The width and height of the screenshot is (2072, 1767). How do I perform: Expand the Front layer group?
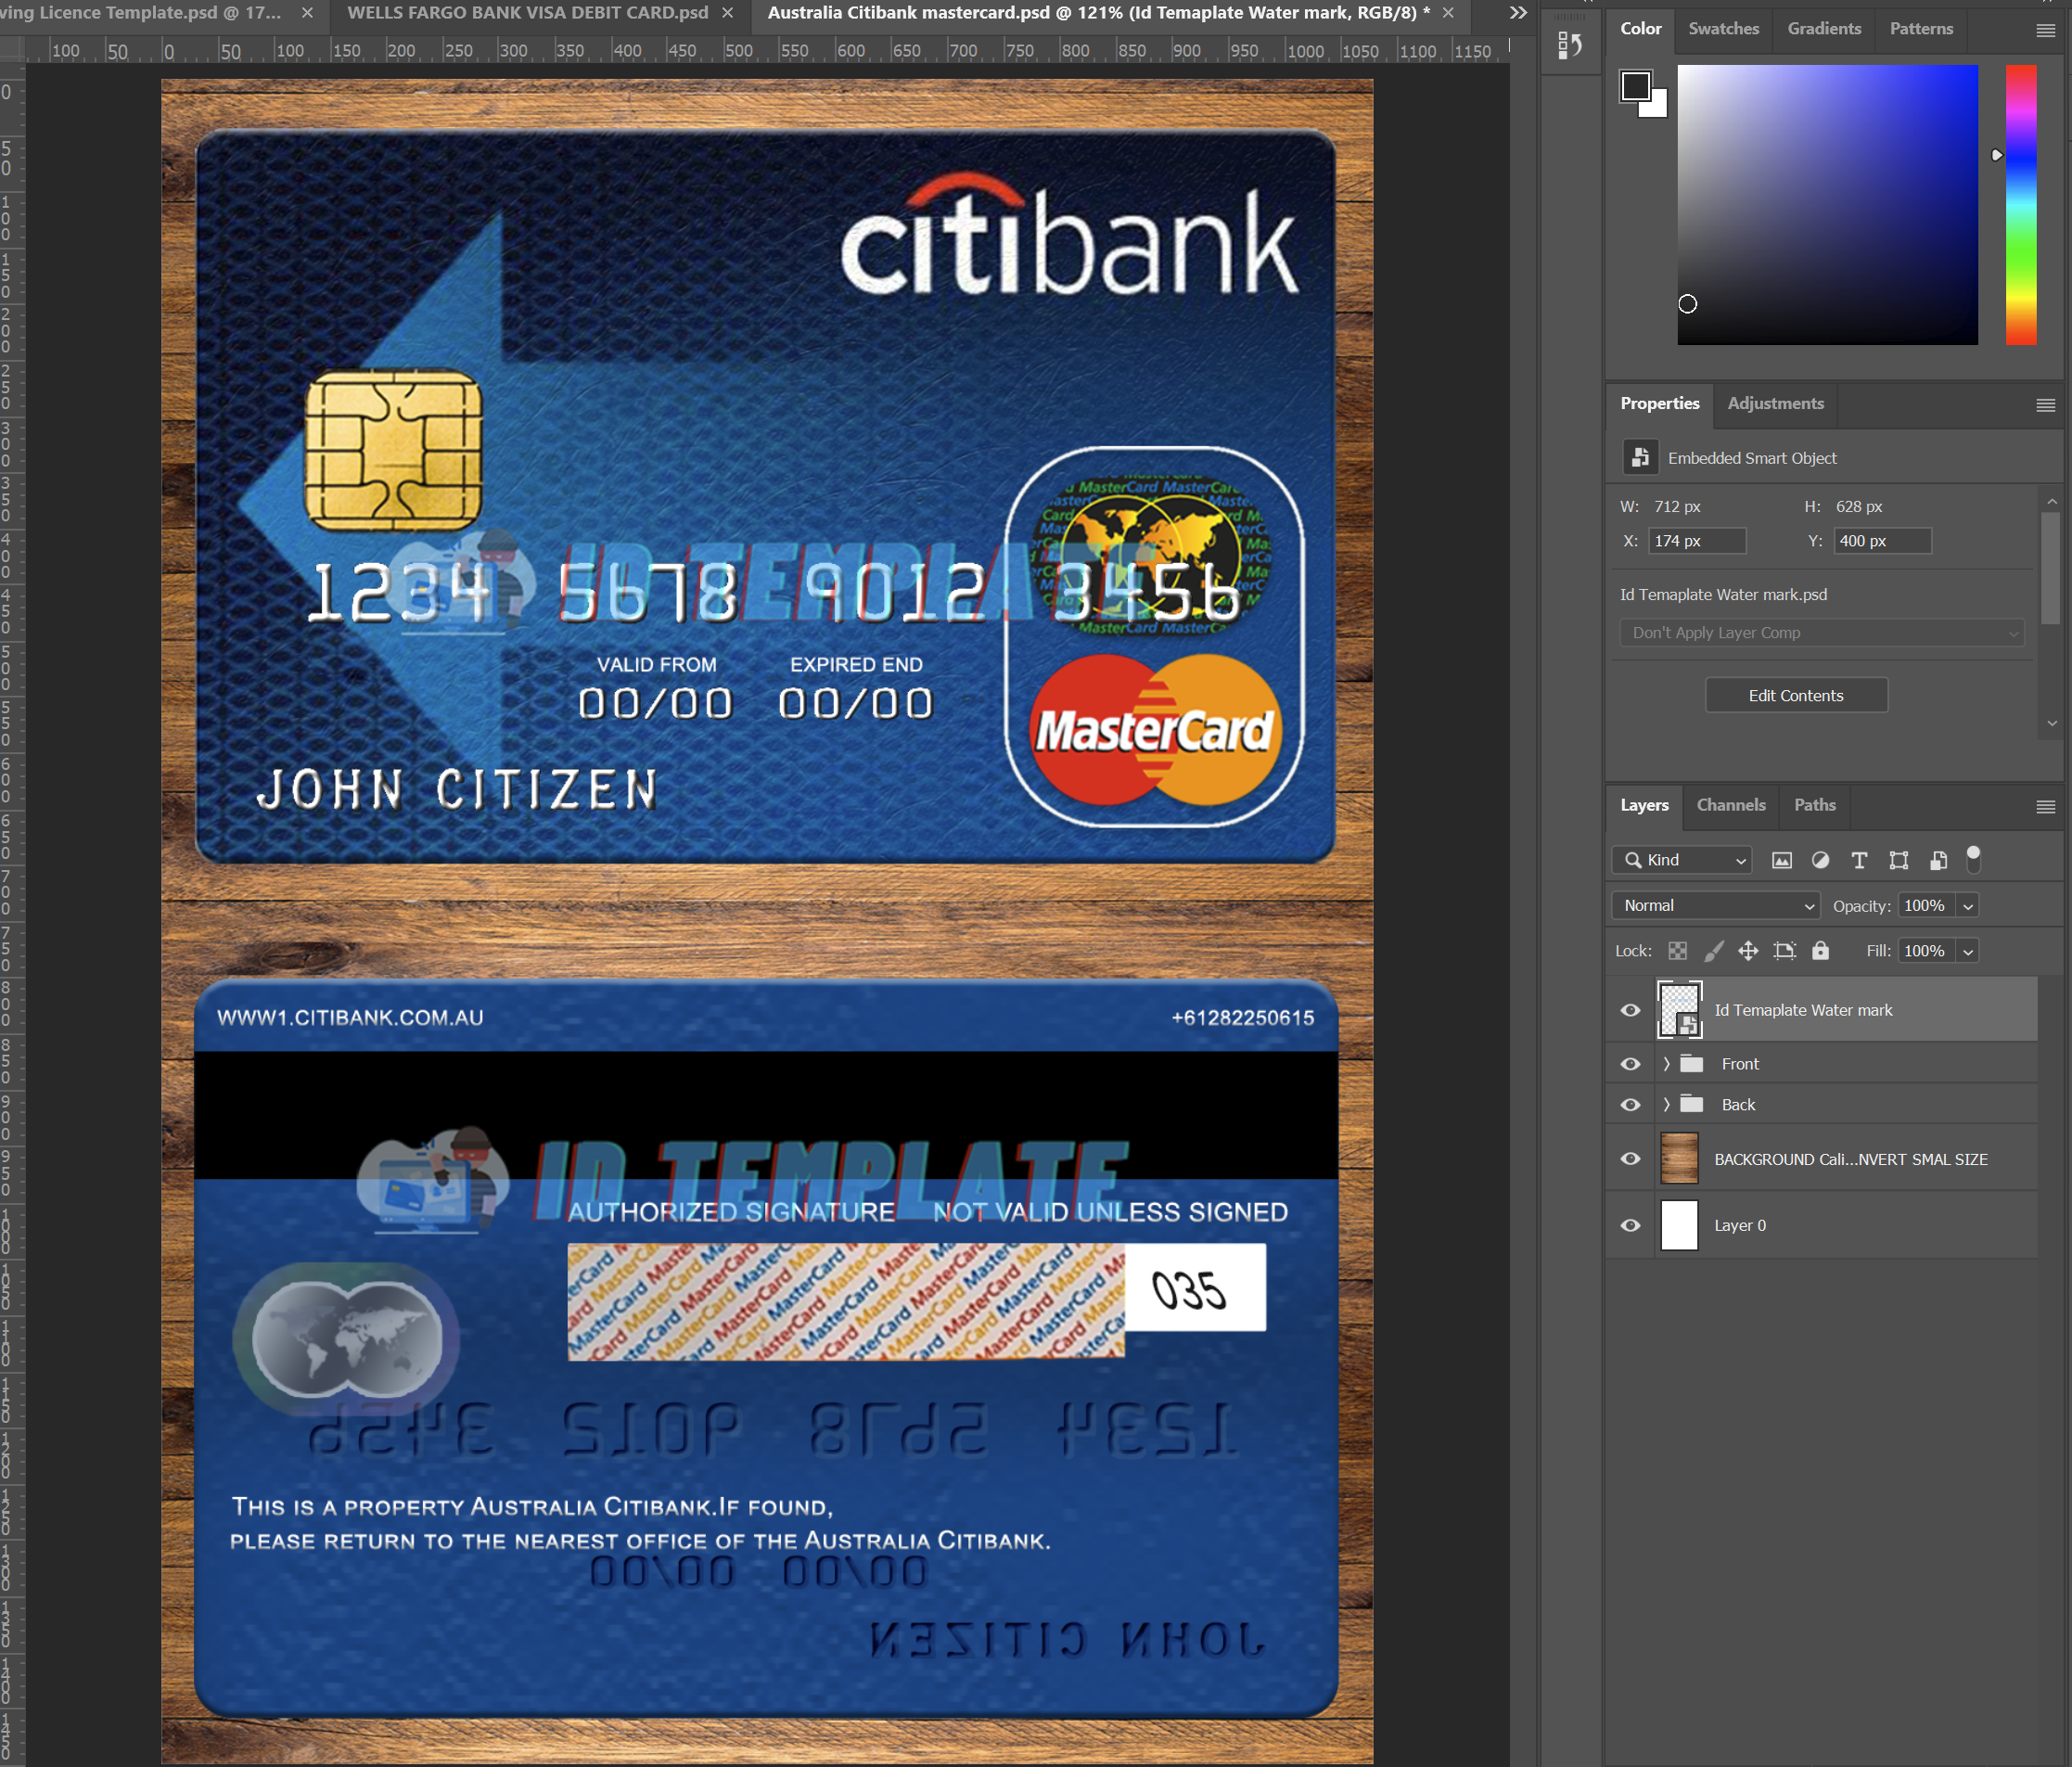click(x=1666, y=1064)
